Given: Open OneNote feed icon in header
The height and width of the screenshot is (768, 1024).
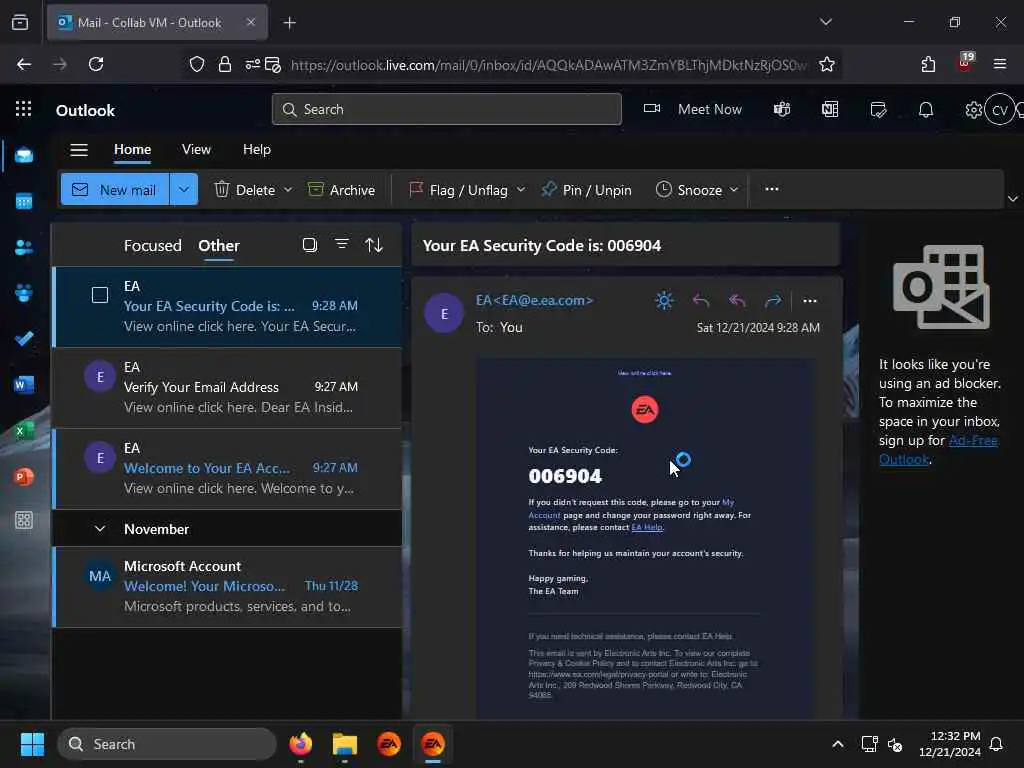Looking at the screenshot, I should (x=830, y=109).
